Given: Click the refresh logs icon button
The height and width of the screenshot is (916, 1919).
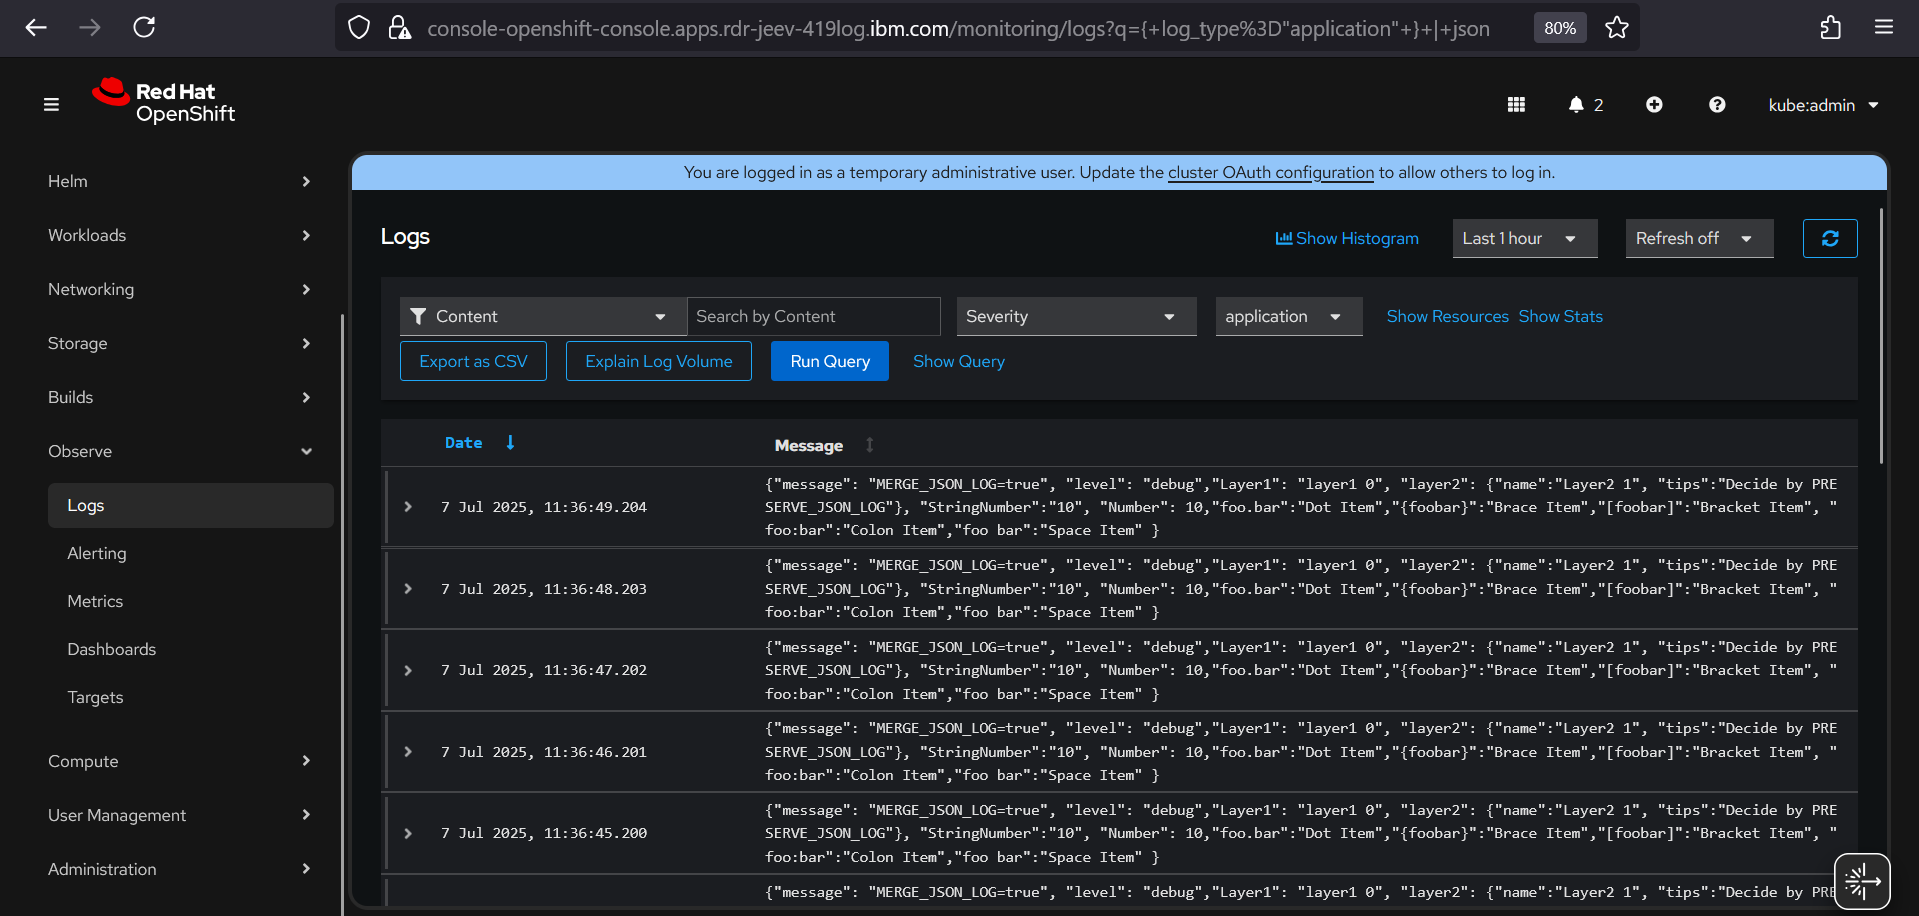Looking at the screenshot, I should [1829, 239].
